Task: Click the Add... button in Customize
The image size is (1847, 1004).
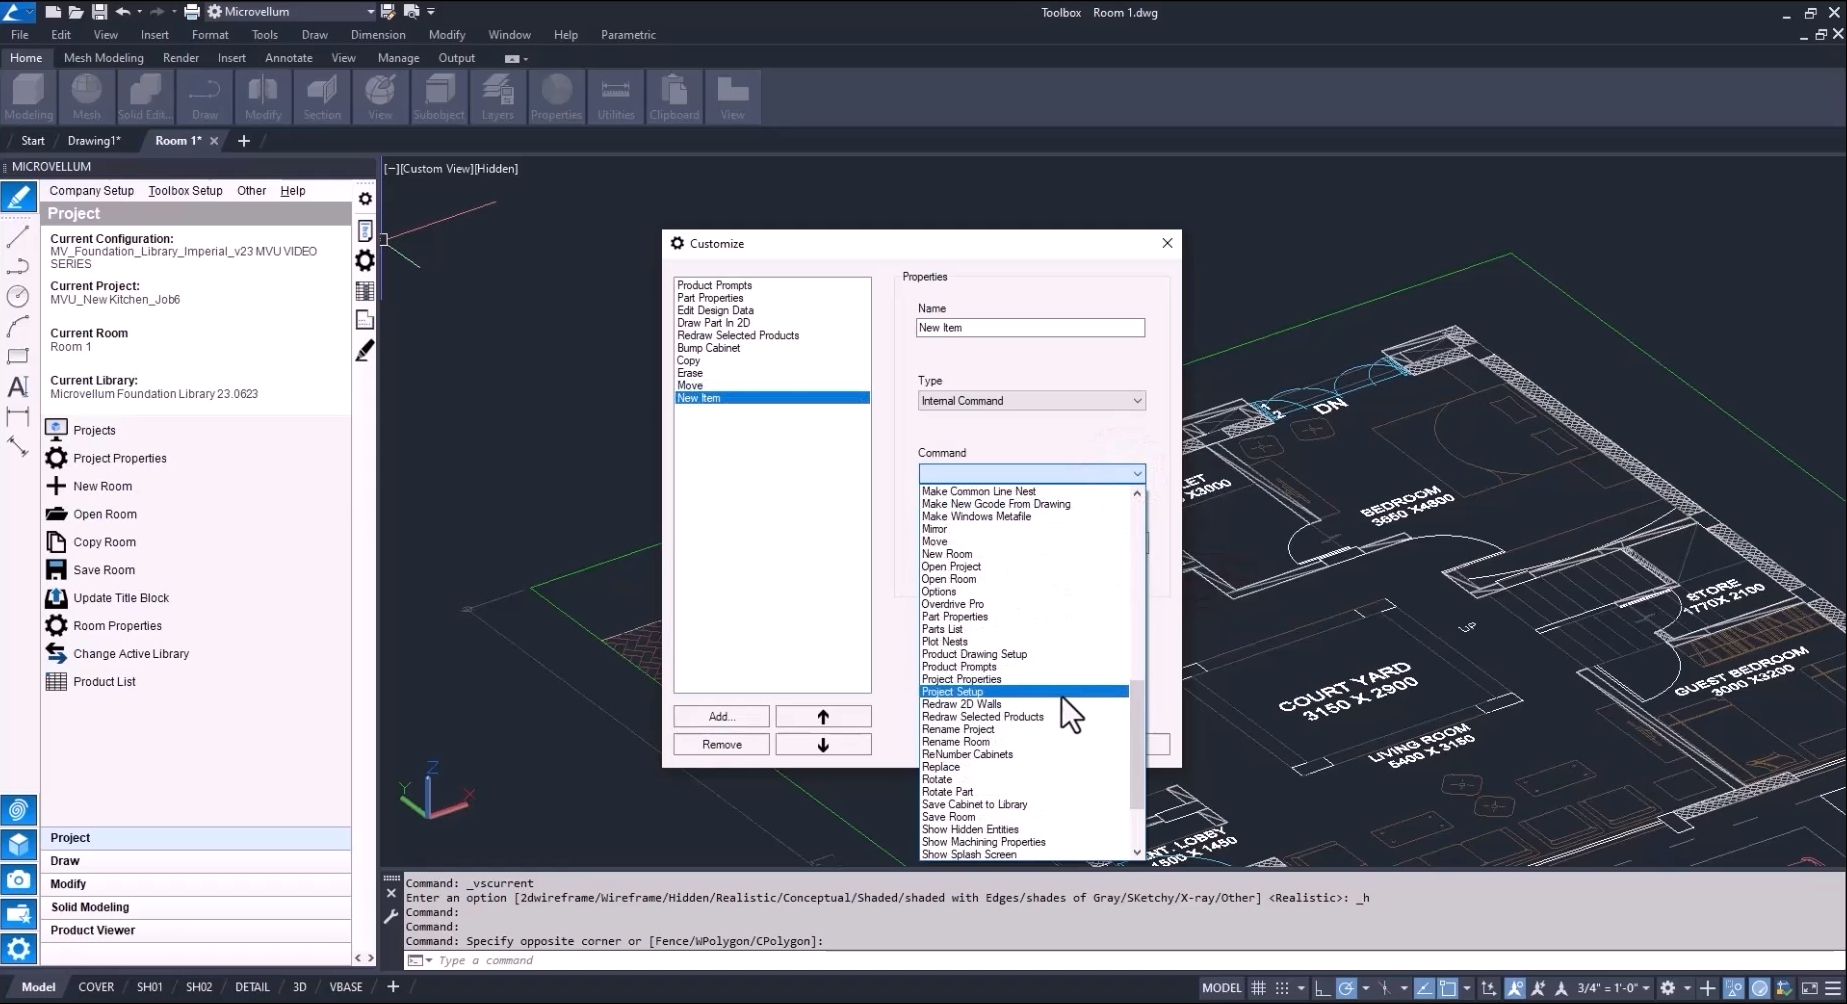Action: 721,717
